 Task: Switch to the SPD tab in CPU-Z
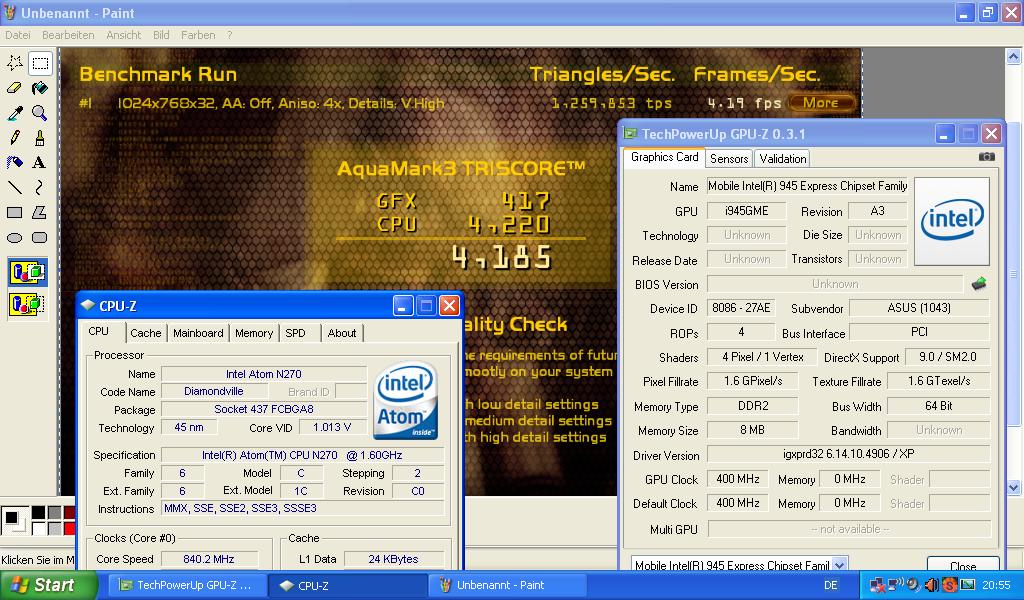pos(295,333)
